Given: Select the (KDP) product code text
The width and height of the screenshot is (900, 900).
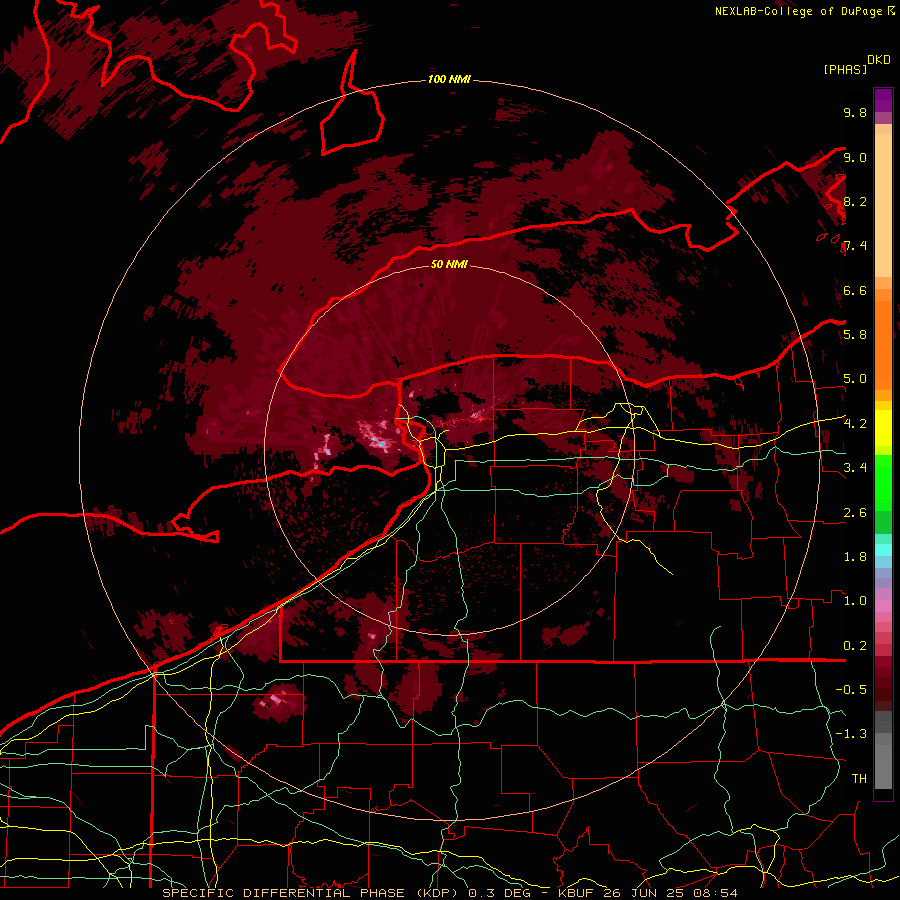Looking at the screenshot, I should [x=439, y=893].
